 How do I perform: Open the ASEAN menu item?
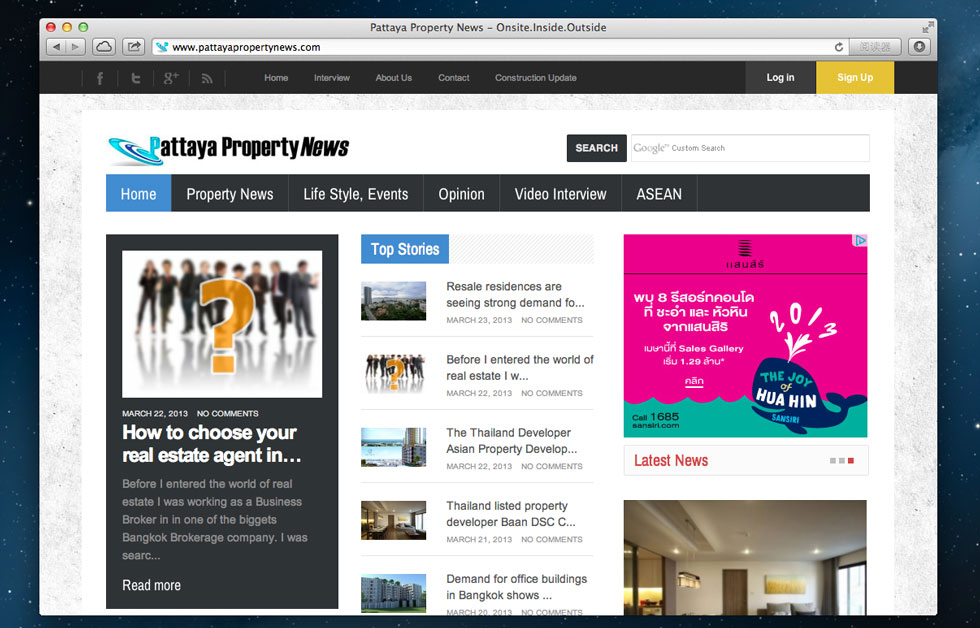[659, 194]
